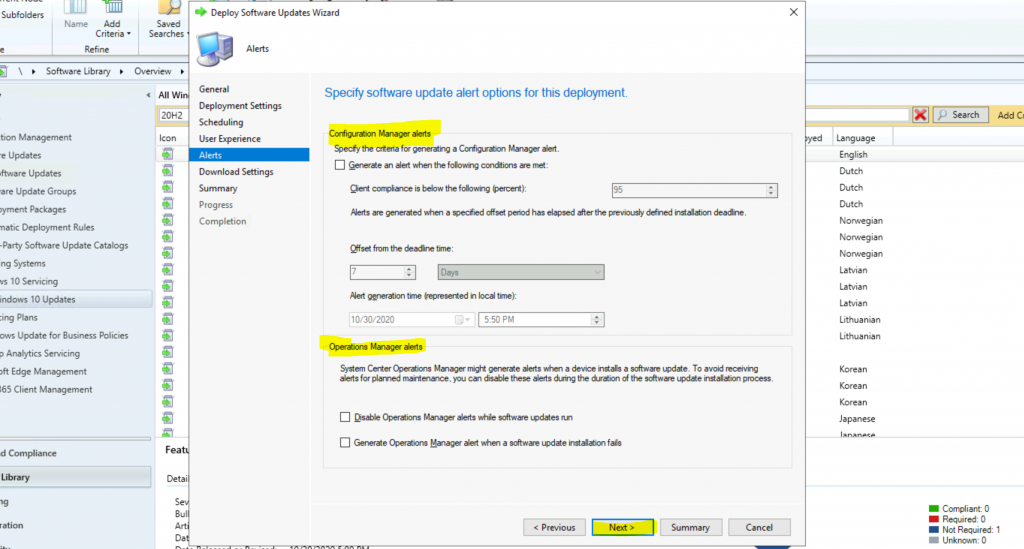Select Deployment Packages tree node

[x=33, y=210]
